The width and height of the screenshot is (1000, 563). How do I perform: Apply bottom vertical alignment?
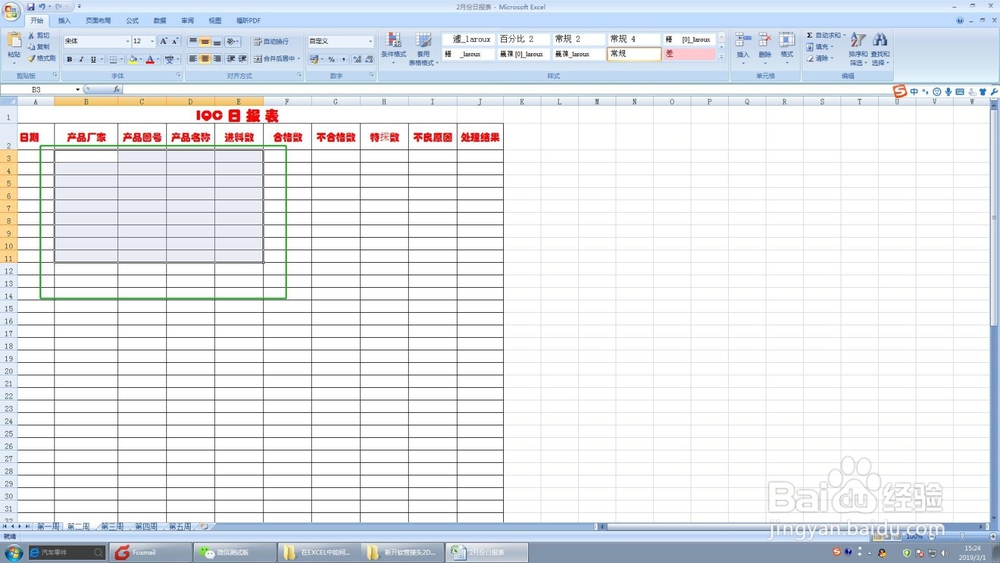tap(217, 41)
